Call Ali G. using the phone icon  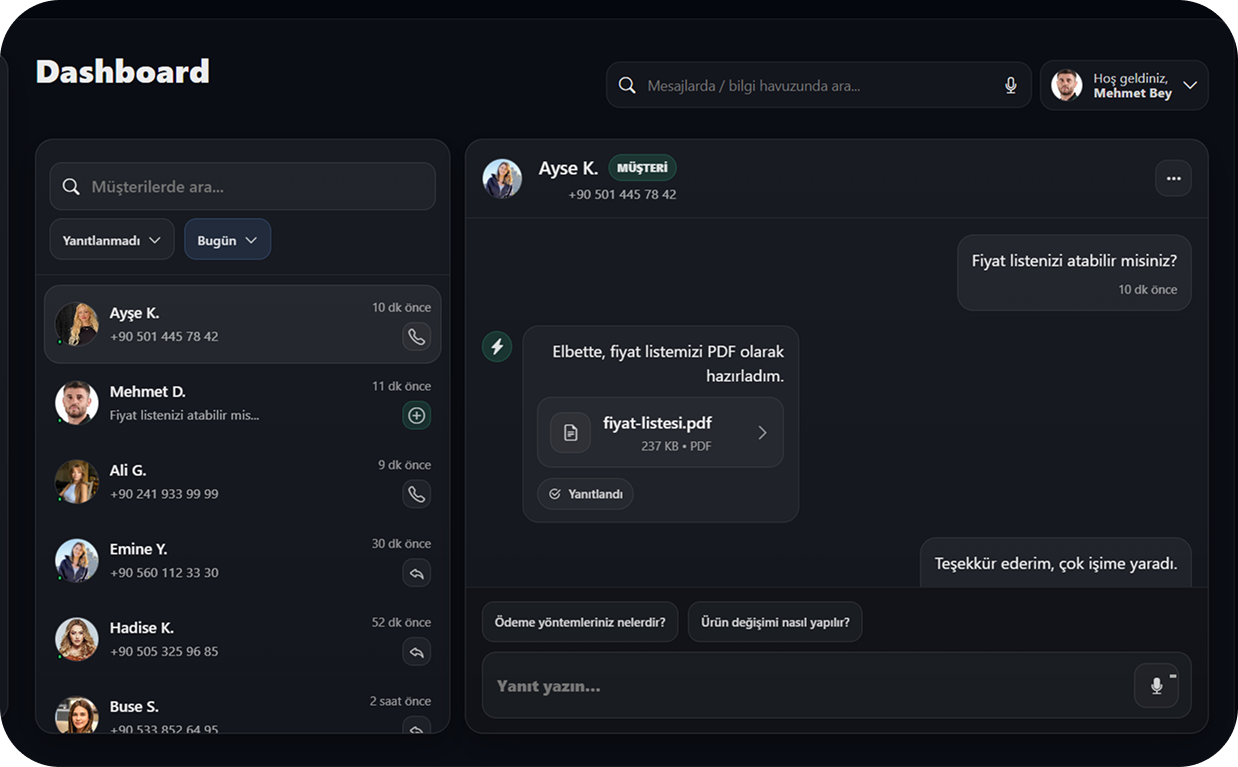pos(417,494)
